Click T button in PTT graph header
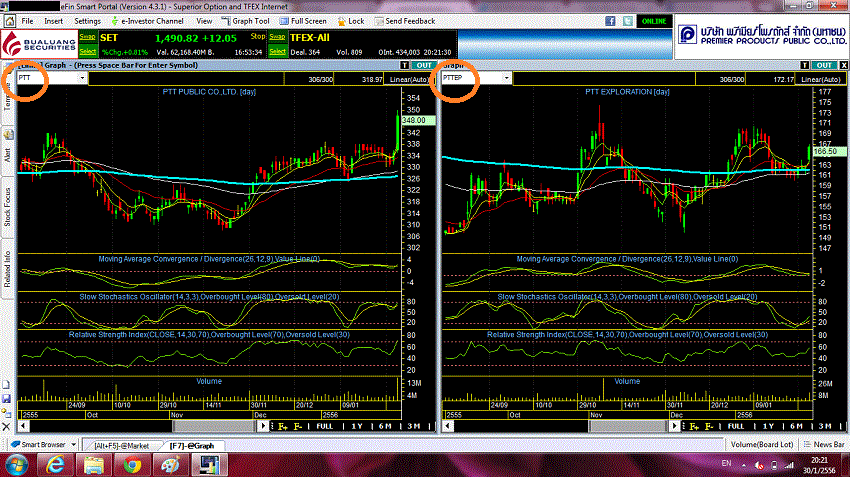The height and width of the screenshot is (477, 850). pyautogui.click(x=404, y=65)
